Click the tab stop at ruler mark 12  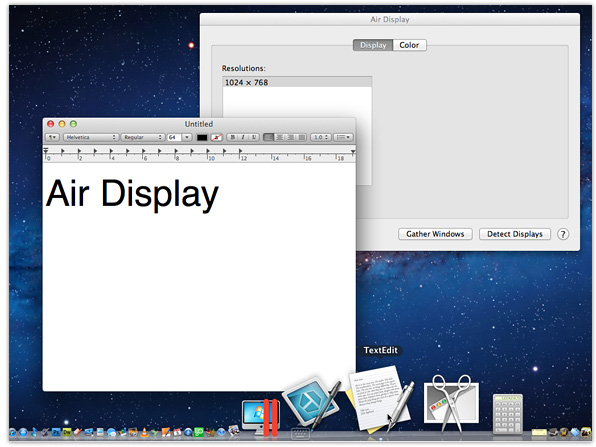pyautogui.click(x=241, y=151)
